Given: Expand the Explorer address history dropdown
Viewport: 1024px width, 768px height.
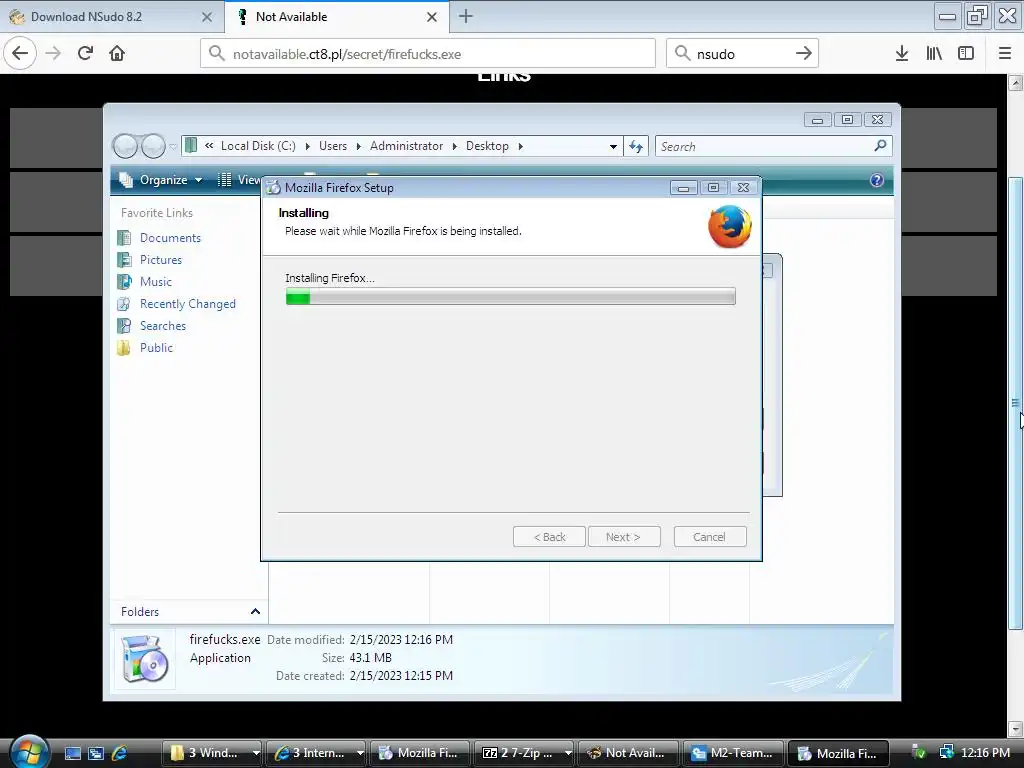Looking at the screenshot, I should (613, 146).
